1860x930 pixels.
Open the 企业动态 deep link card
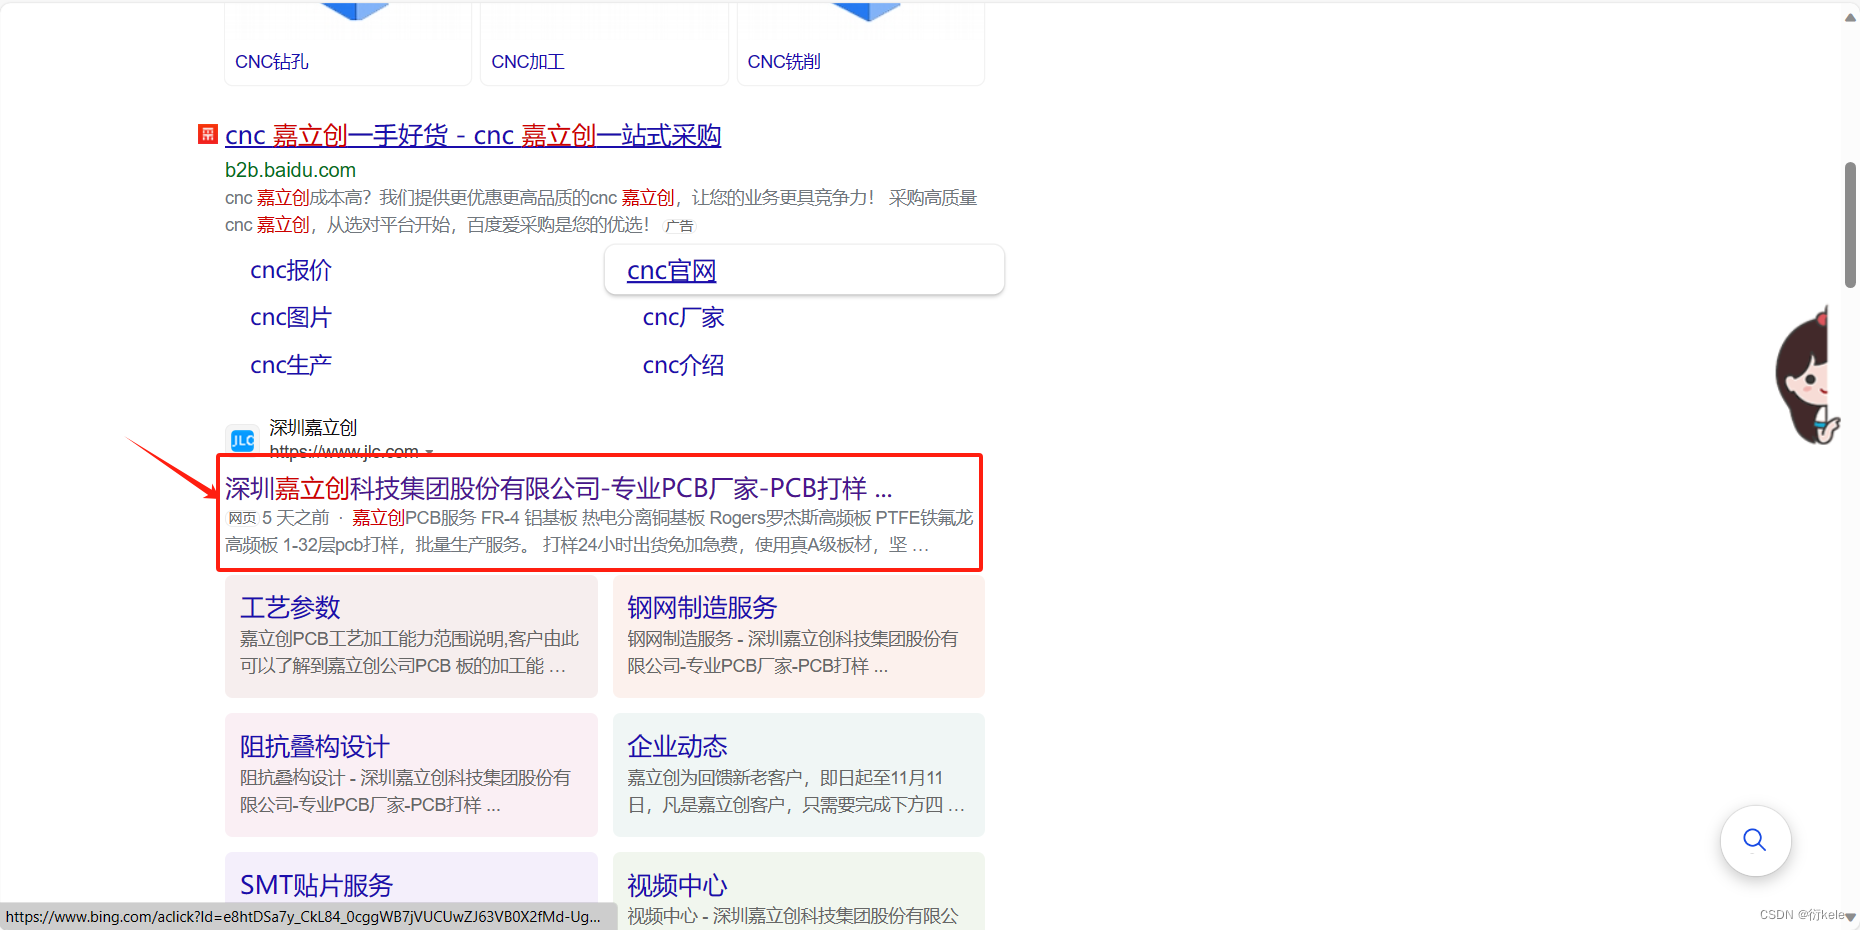tap(799, 775)
